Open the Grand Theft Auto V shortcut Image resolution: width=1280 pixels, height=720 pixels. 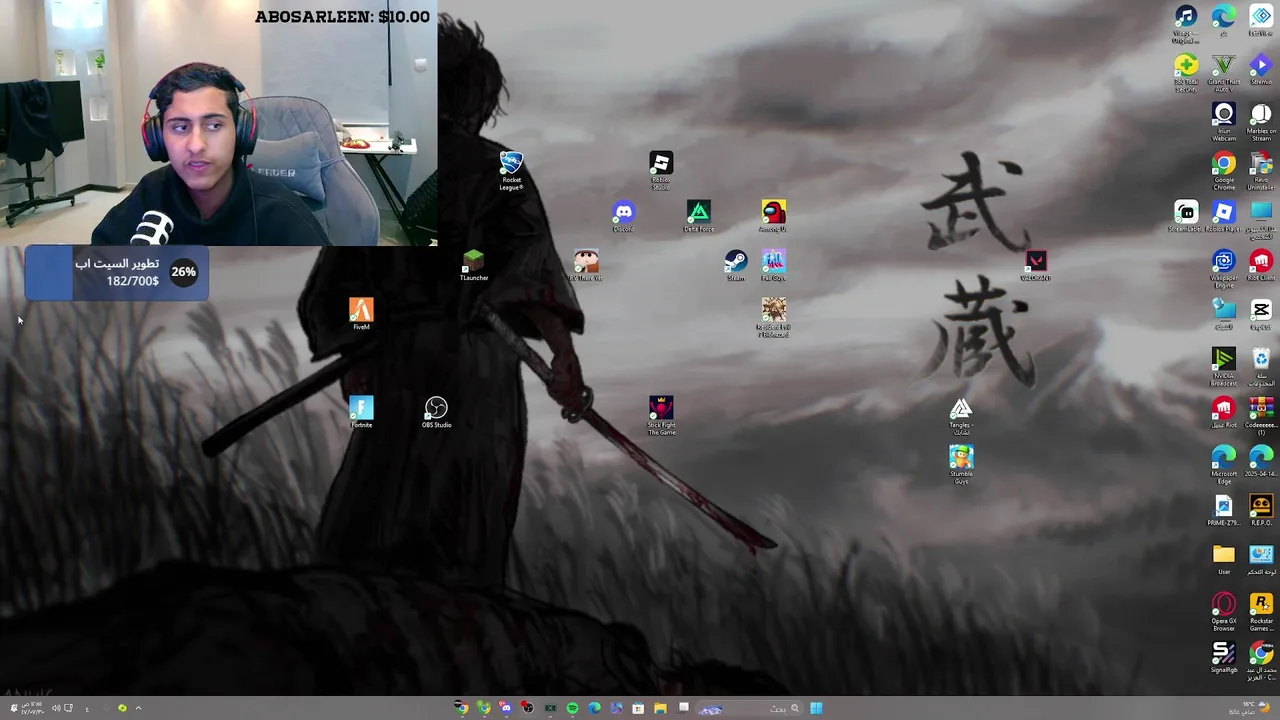[x=1223, y=72]
